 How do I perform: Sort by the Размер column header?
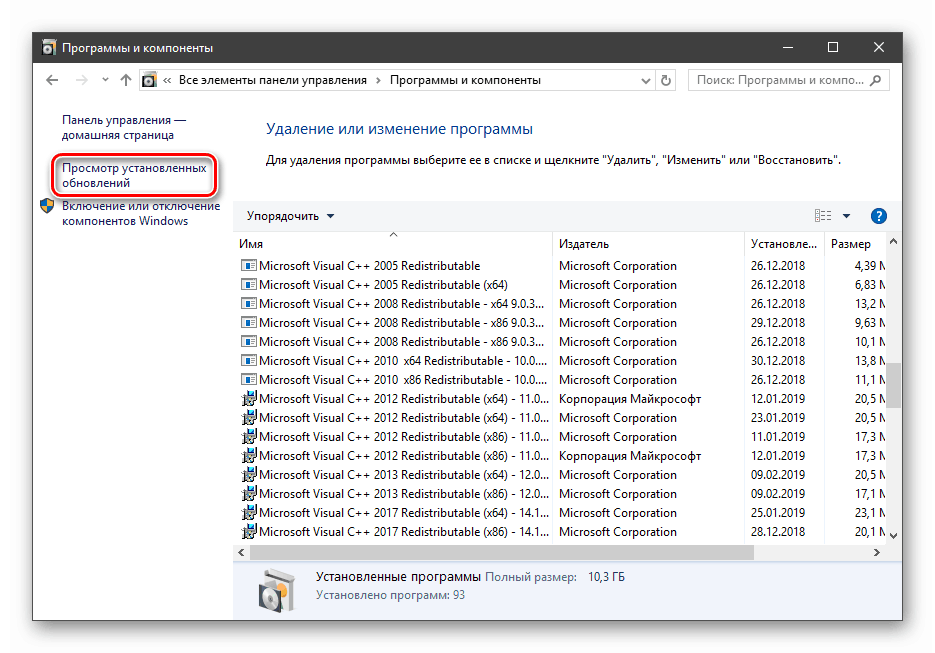coord(856,244)
